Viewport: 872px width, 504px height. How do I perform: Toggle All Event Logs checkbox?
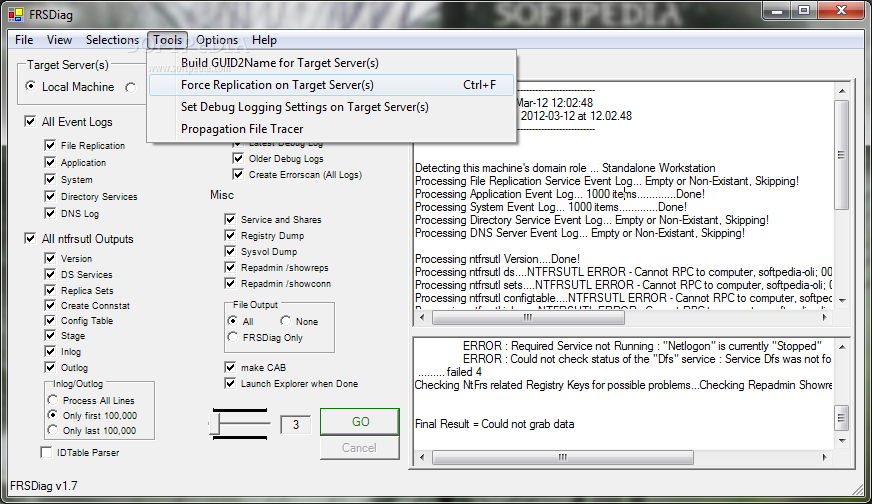coord(30,121)
